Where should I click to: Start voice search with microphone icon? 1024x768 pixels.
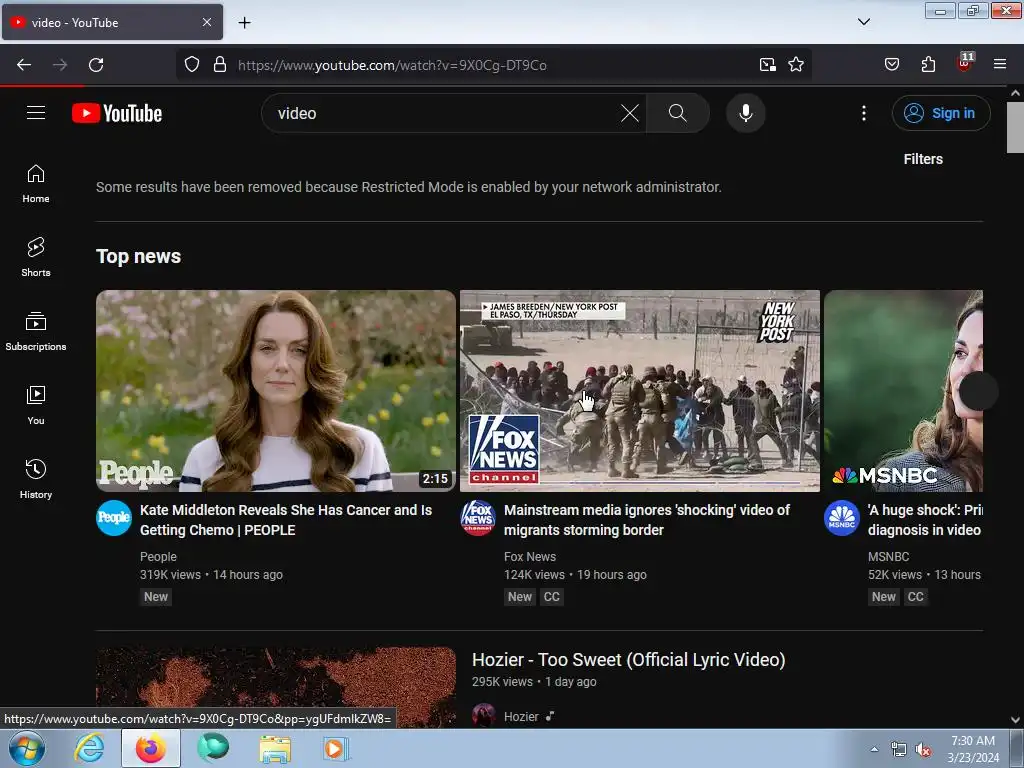746,113
